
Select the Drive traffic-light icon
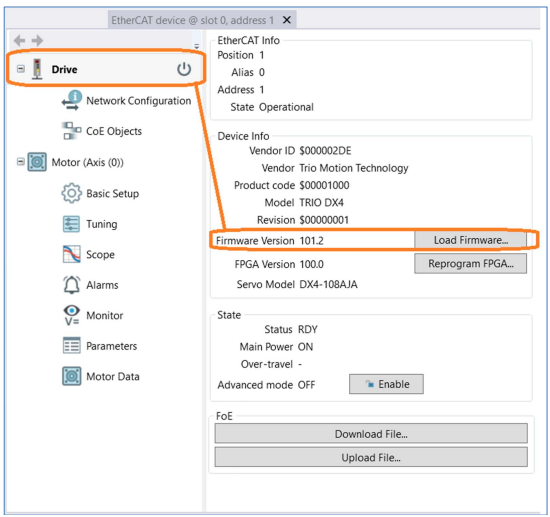pyautogui.click(x=37, y=69)
